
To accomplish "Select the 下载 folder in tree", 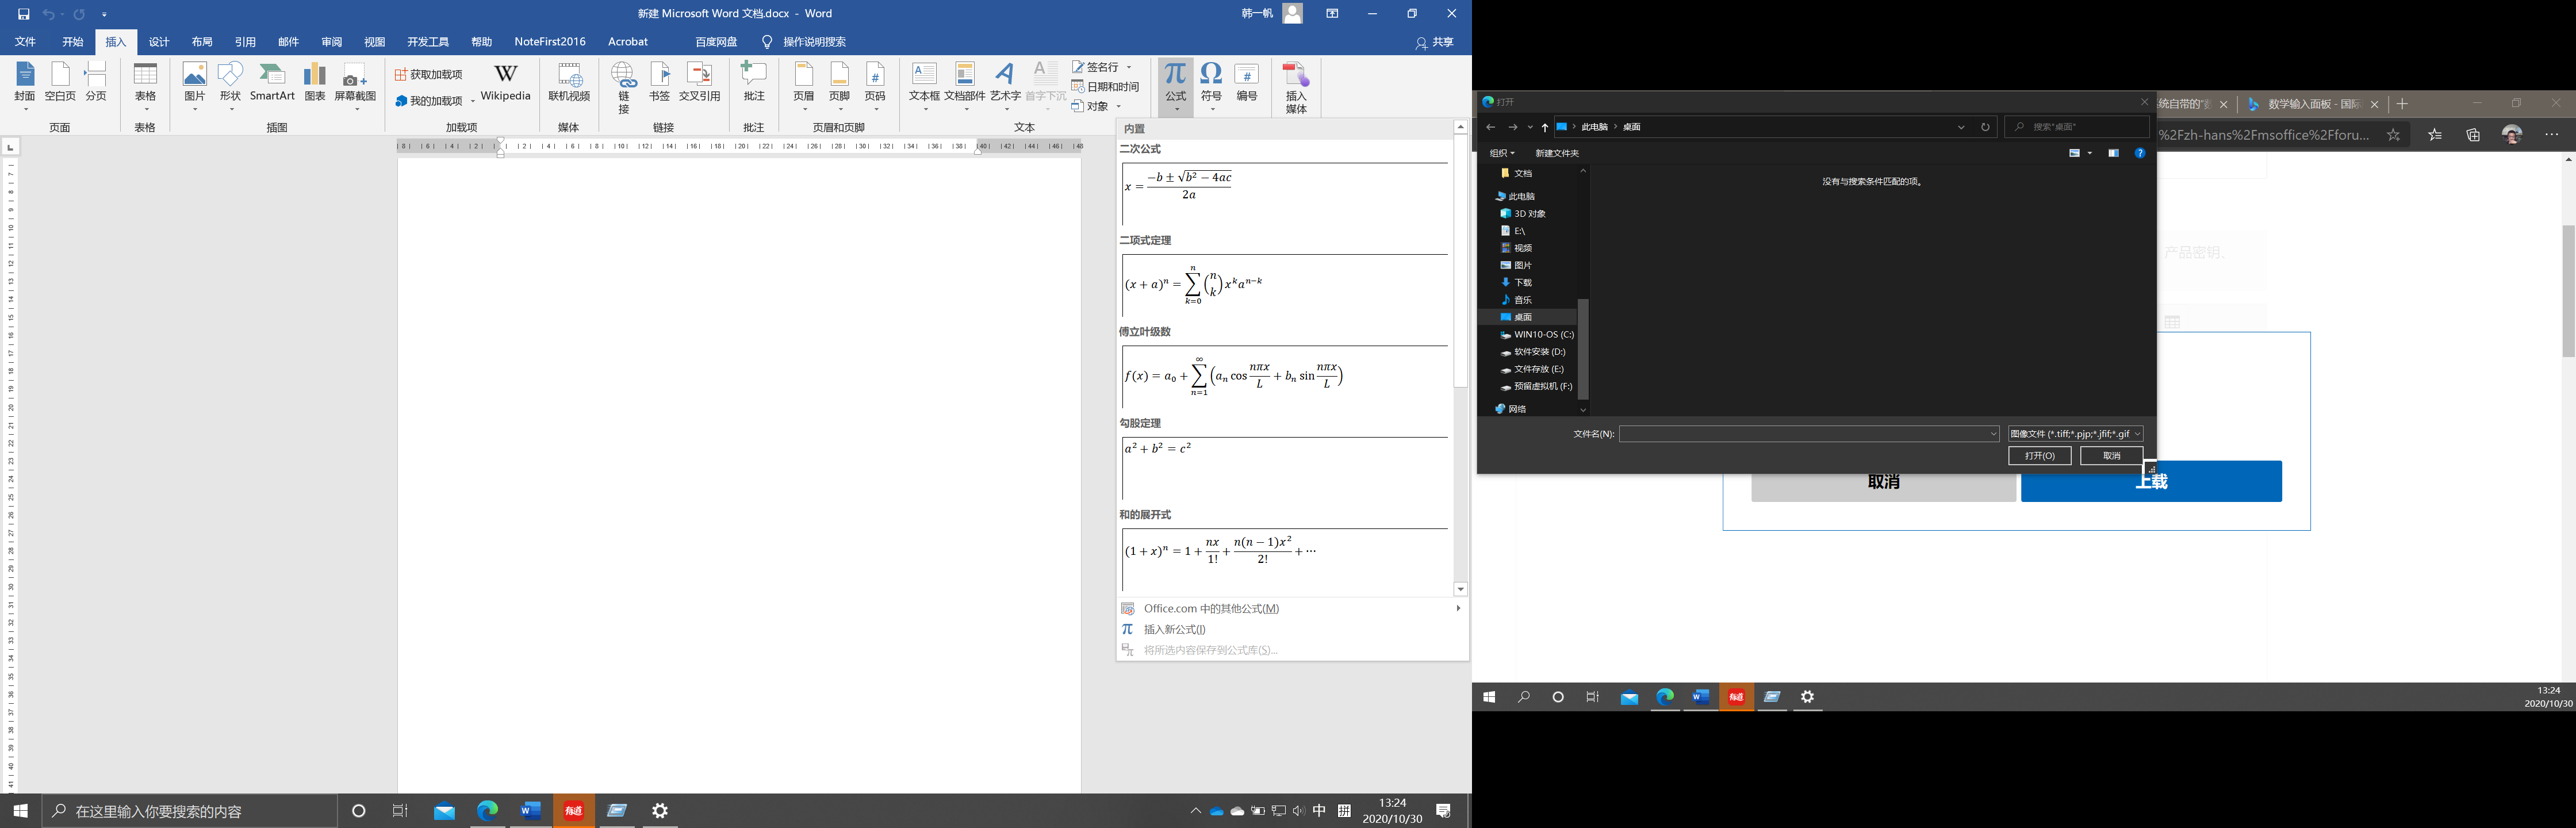I will tap(1522, 283).
